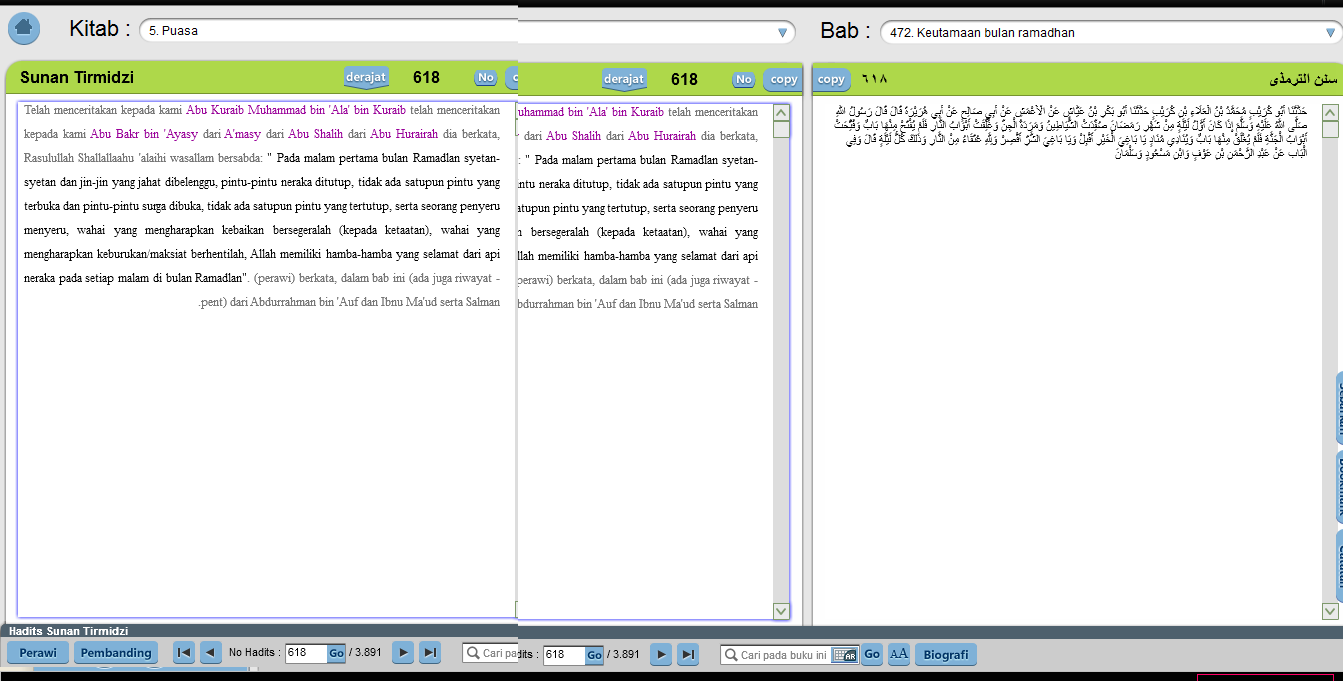This screenshot has height=681, width=1343.
Task: Go to previous hadith in front window
Action: (210, 653)
